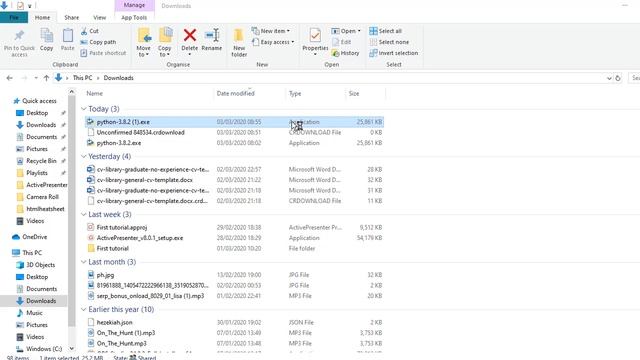Screen dimensions: 640x360
Task: Open the File tab
Action: click(14, 18)
